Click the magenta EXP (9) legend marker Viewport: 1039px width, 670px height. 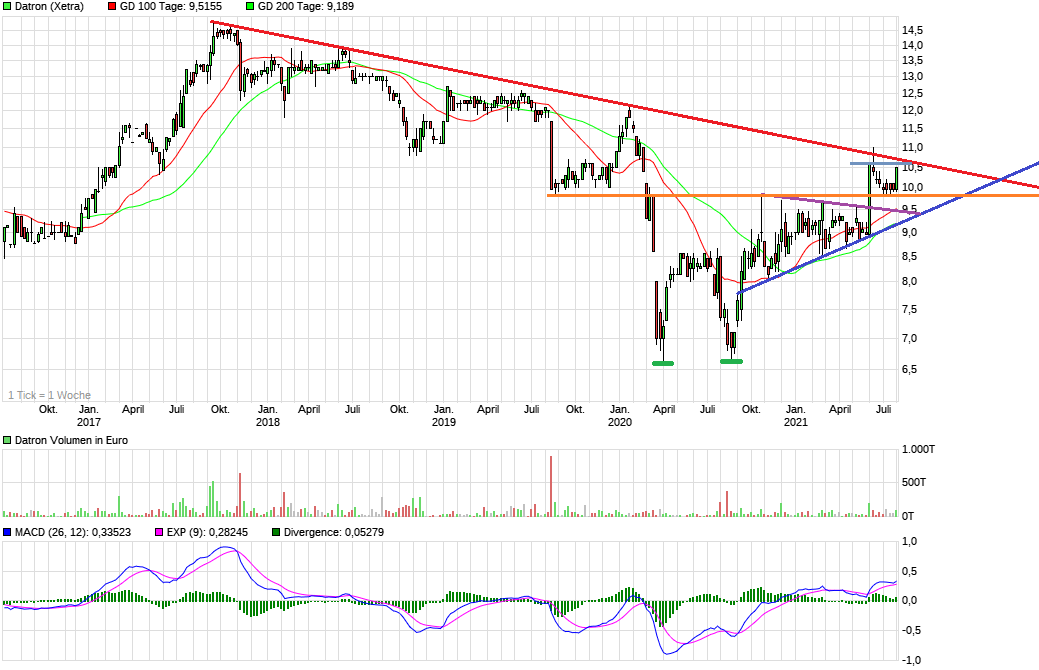click(x=158, y=531)
